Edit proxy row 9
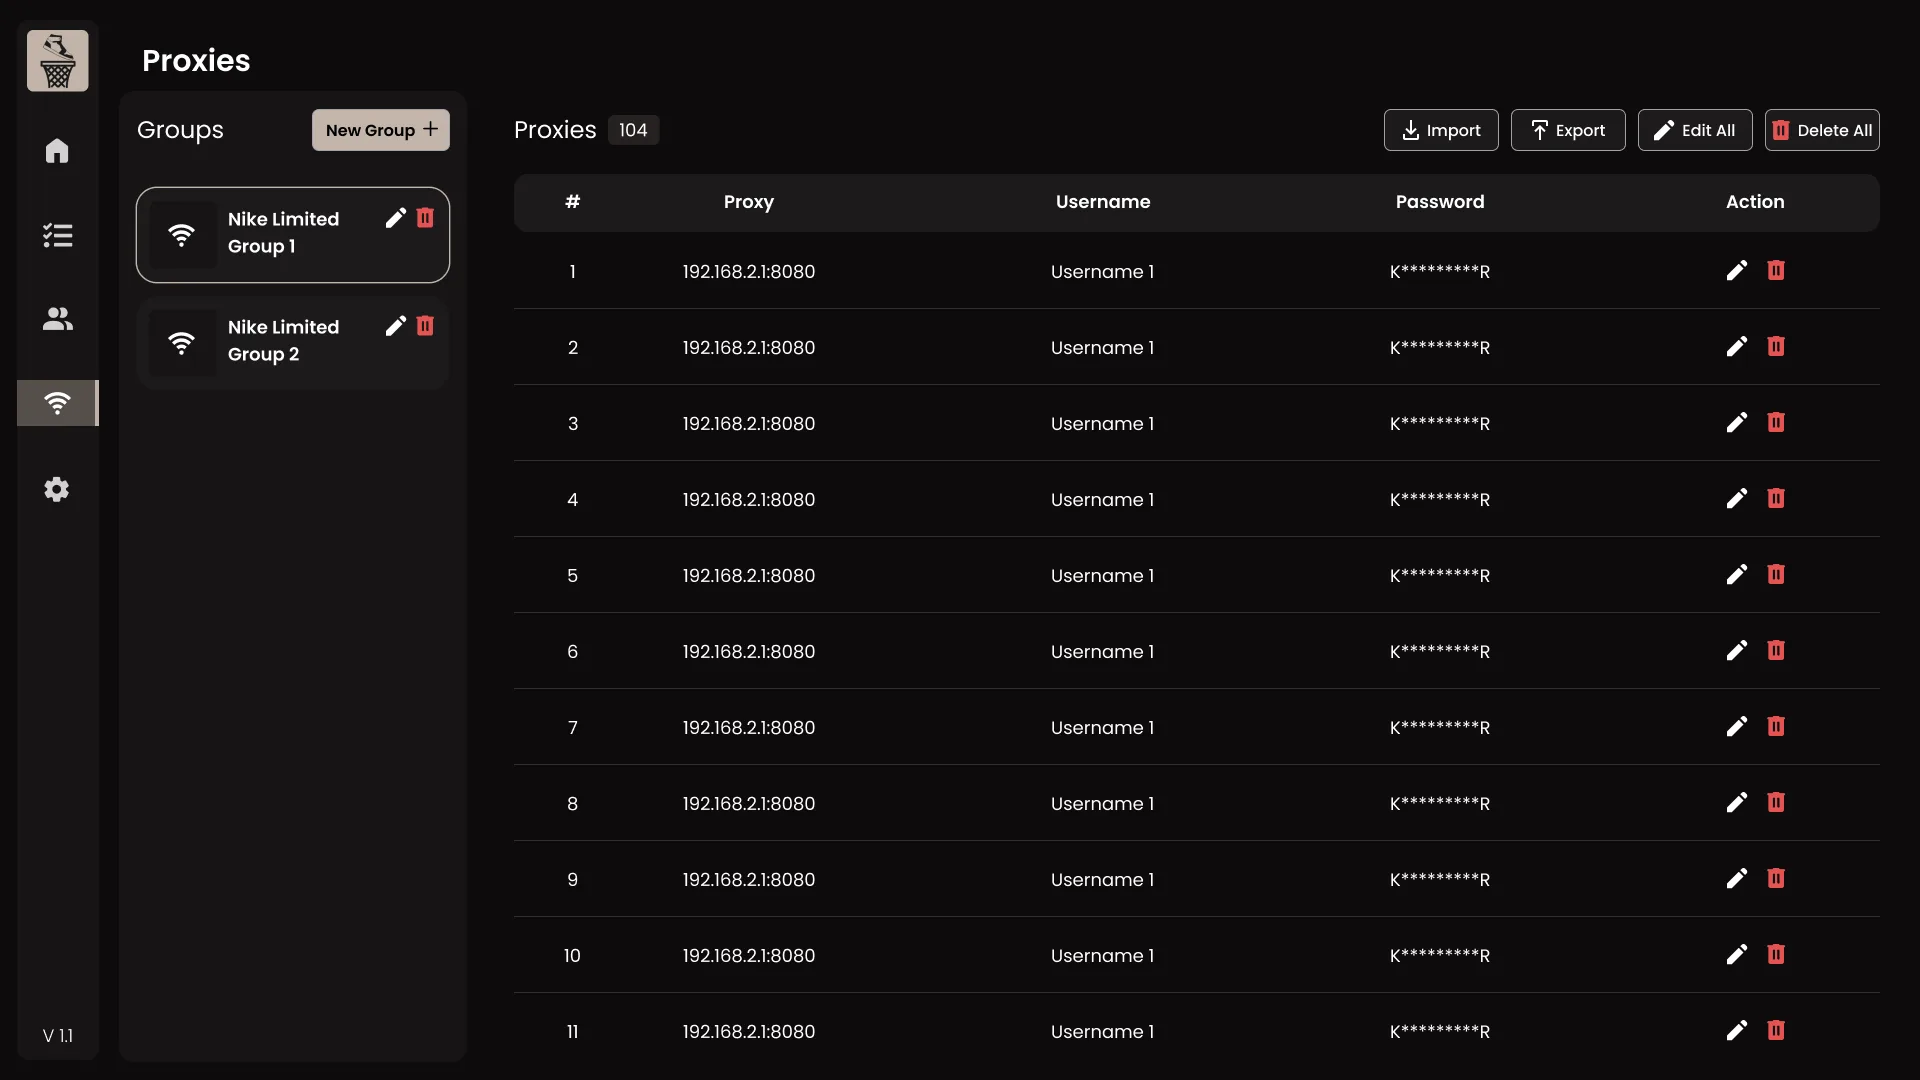Screen dimensions: 1920x1080 pyautogui.click(x=1737, y=879)
